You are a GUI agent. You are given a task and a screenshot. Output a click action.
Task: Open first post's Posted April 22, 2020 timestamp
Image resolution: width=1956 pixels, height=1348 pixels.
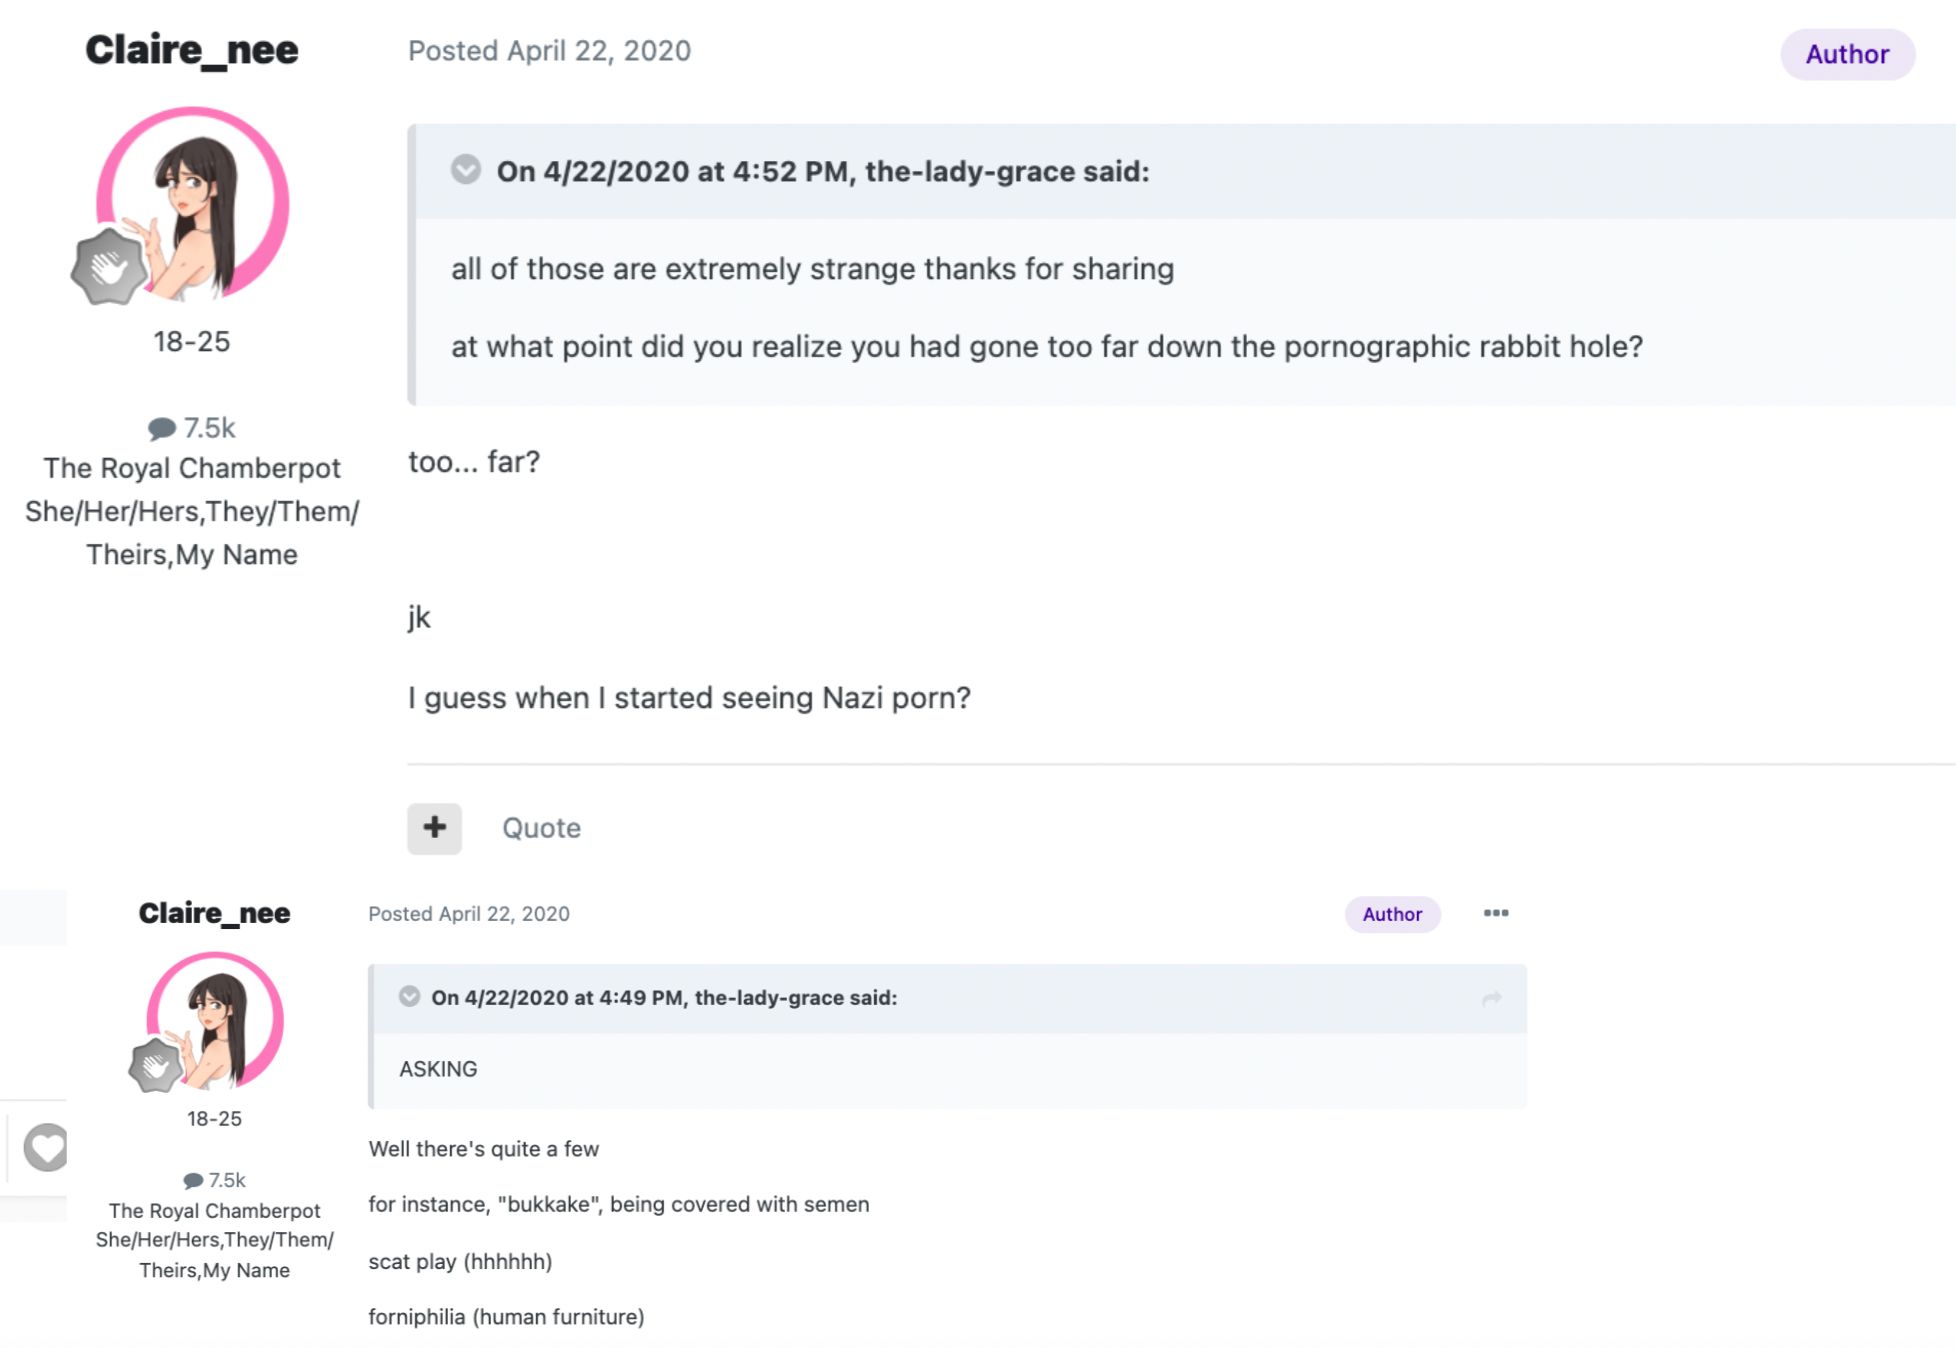pyautogui.click(x=549, y=51)
